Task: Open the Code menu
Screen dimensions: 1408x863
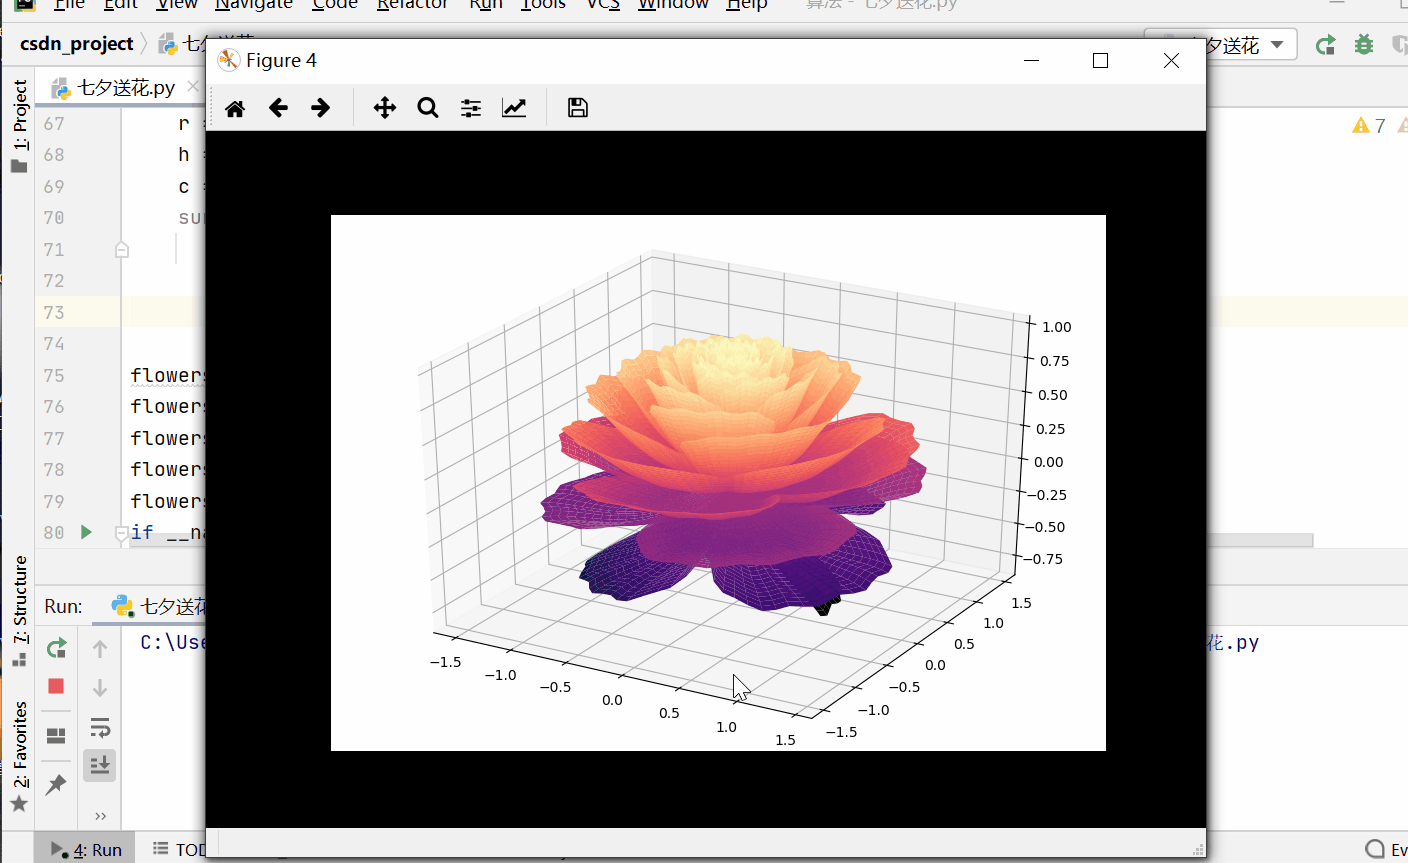Action: [x=334, y=5]
